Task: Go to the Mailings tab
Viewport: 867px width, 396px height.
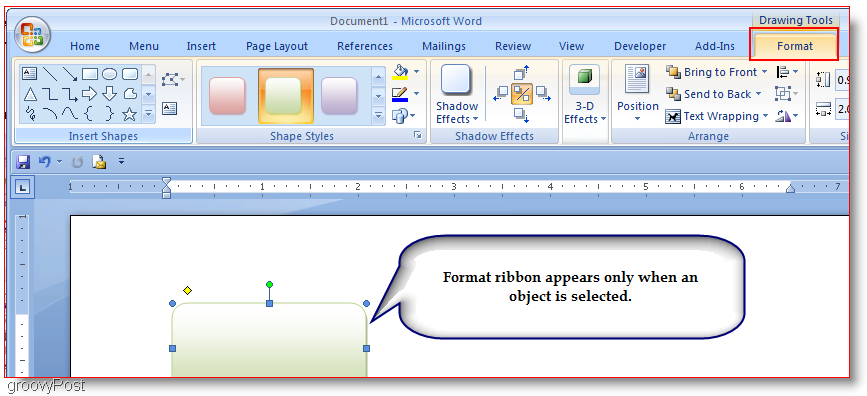Action: click(x=444, y=46)
